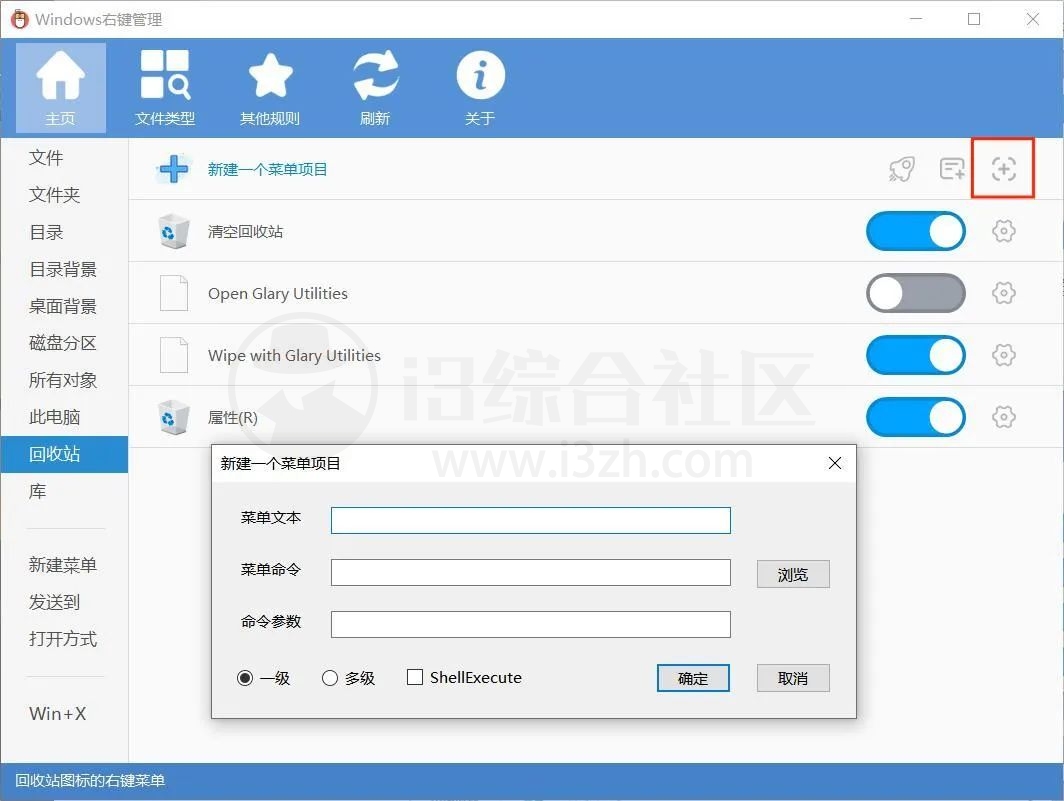Screen dimensions: 1064x801
Task: Open 新建菜单 in the sidebar
Action: point(63,565)
